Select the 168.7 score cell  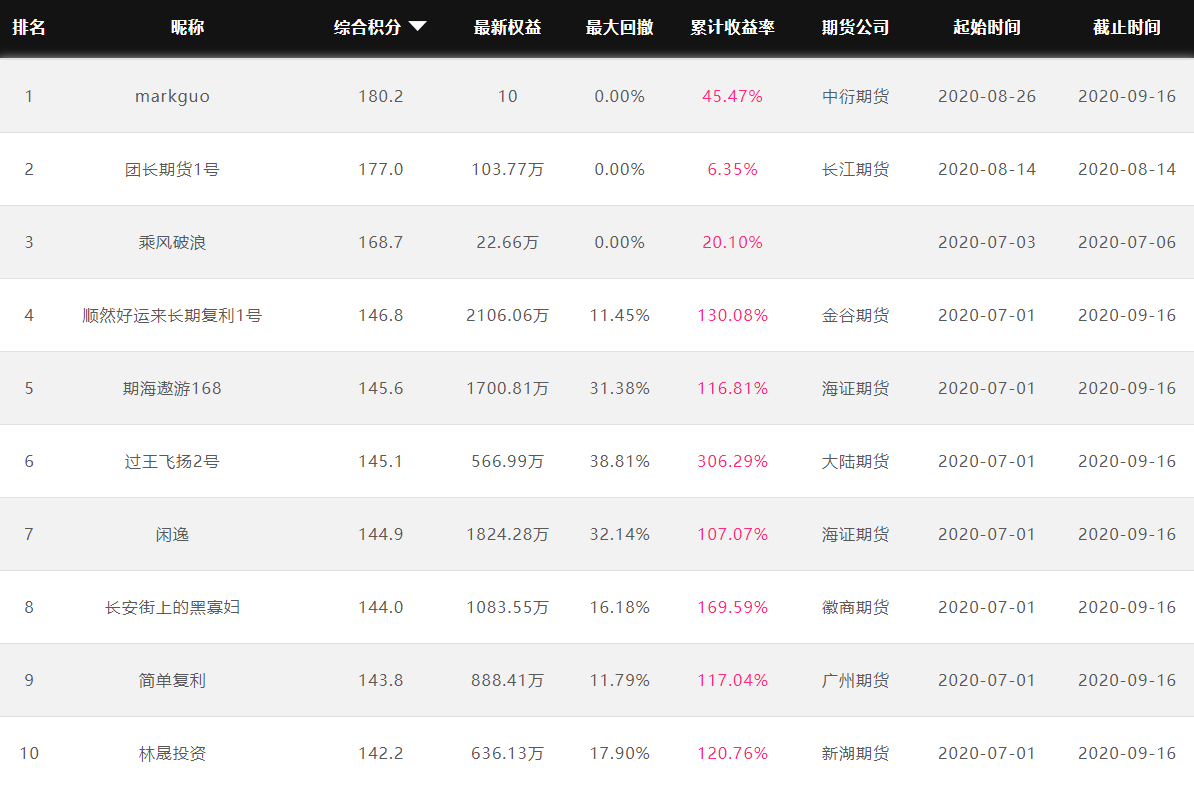coord(381,243)
